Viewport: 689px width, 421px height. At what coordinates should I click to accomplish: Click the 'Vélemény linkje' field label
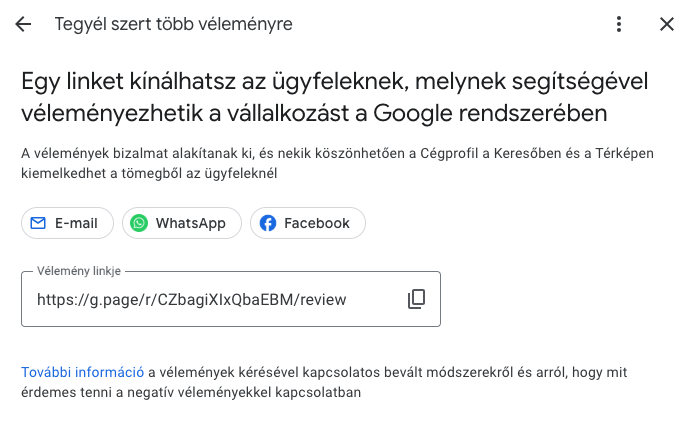[x=79, y=271]
